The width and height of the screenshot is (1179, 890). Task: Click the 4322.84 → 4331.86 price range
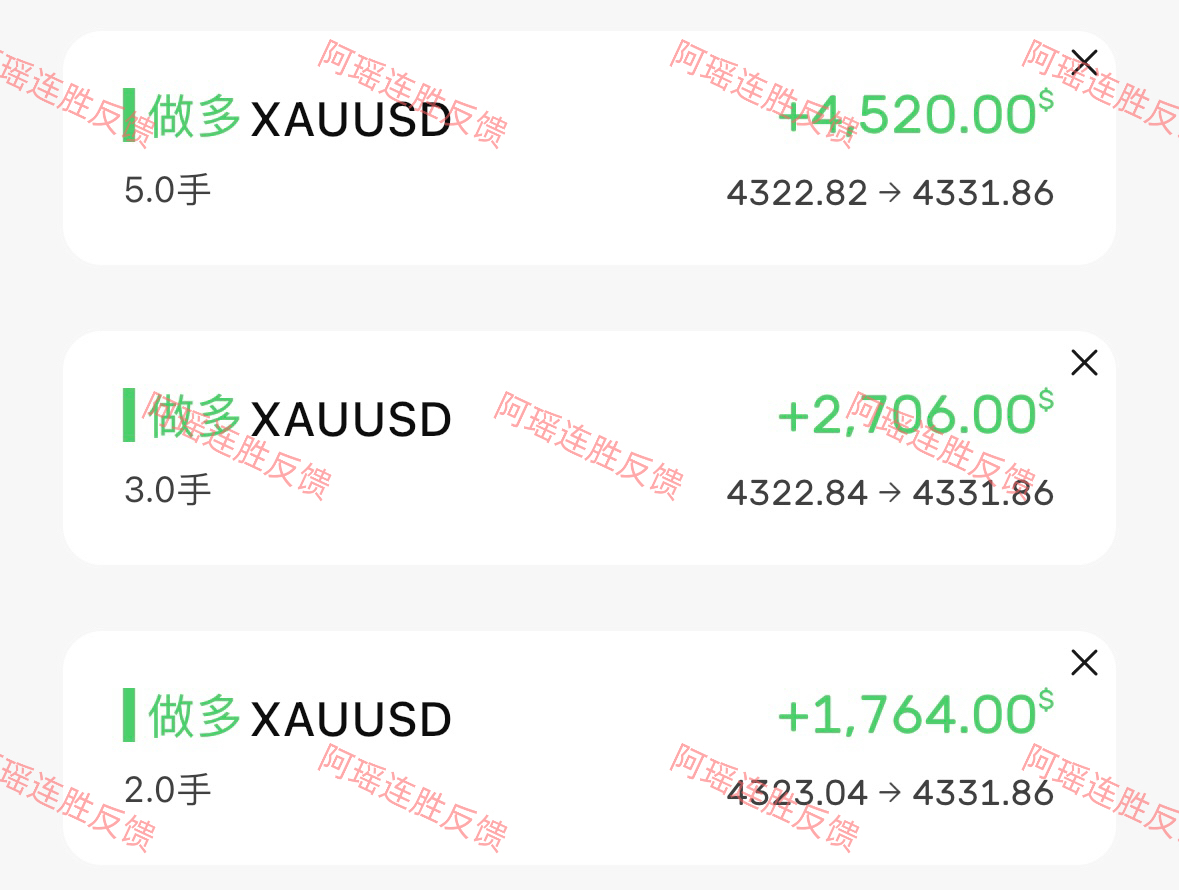point(890,493)
